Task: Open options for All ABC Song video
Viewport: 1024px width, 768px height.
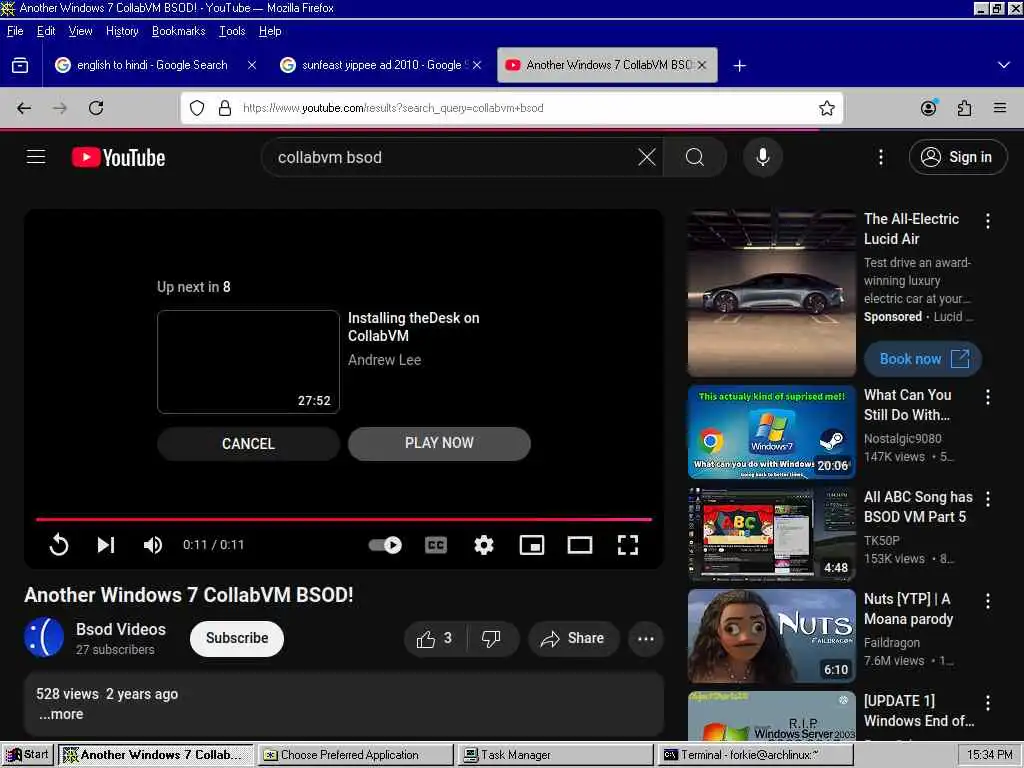Action: click(x=987, y=499)
